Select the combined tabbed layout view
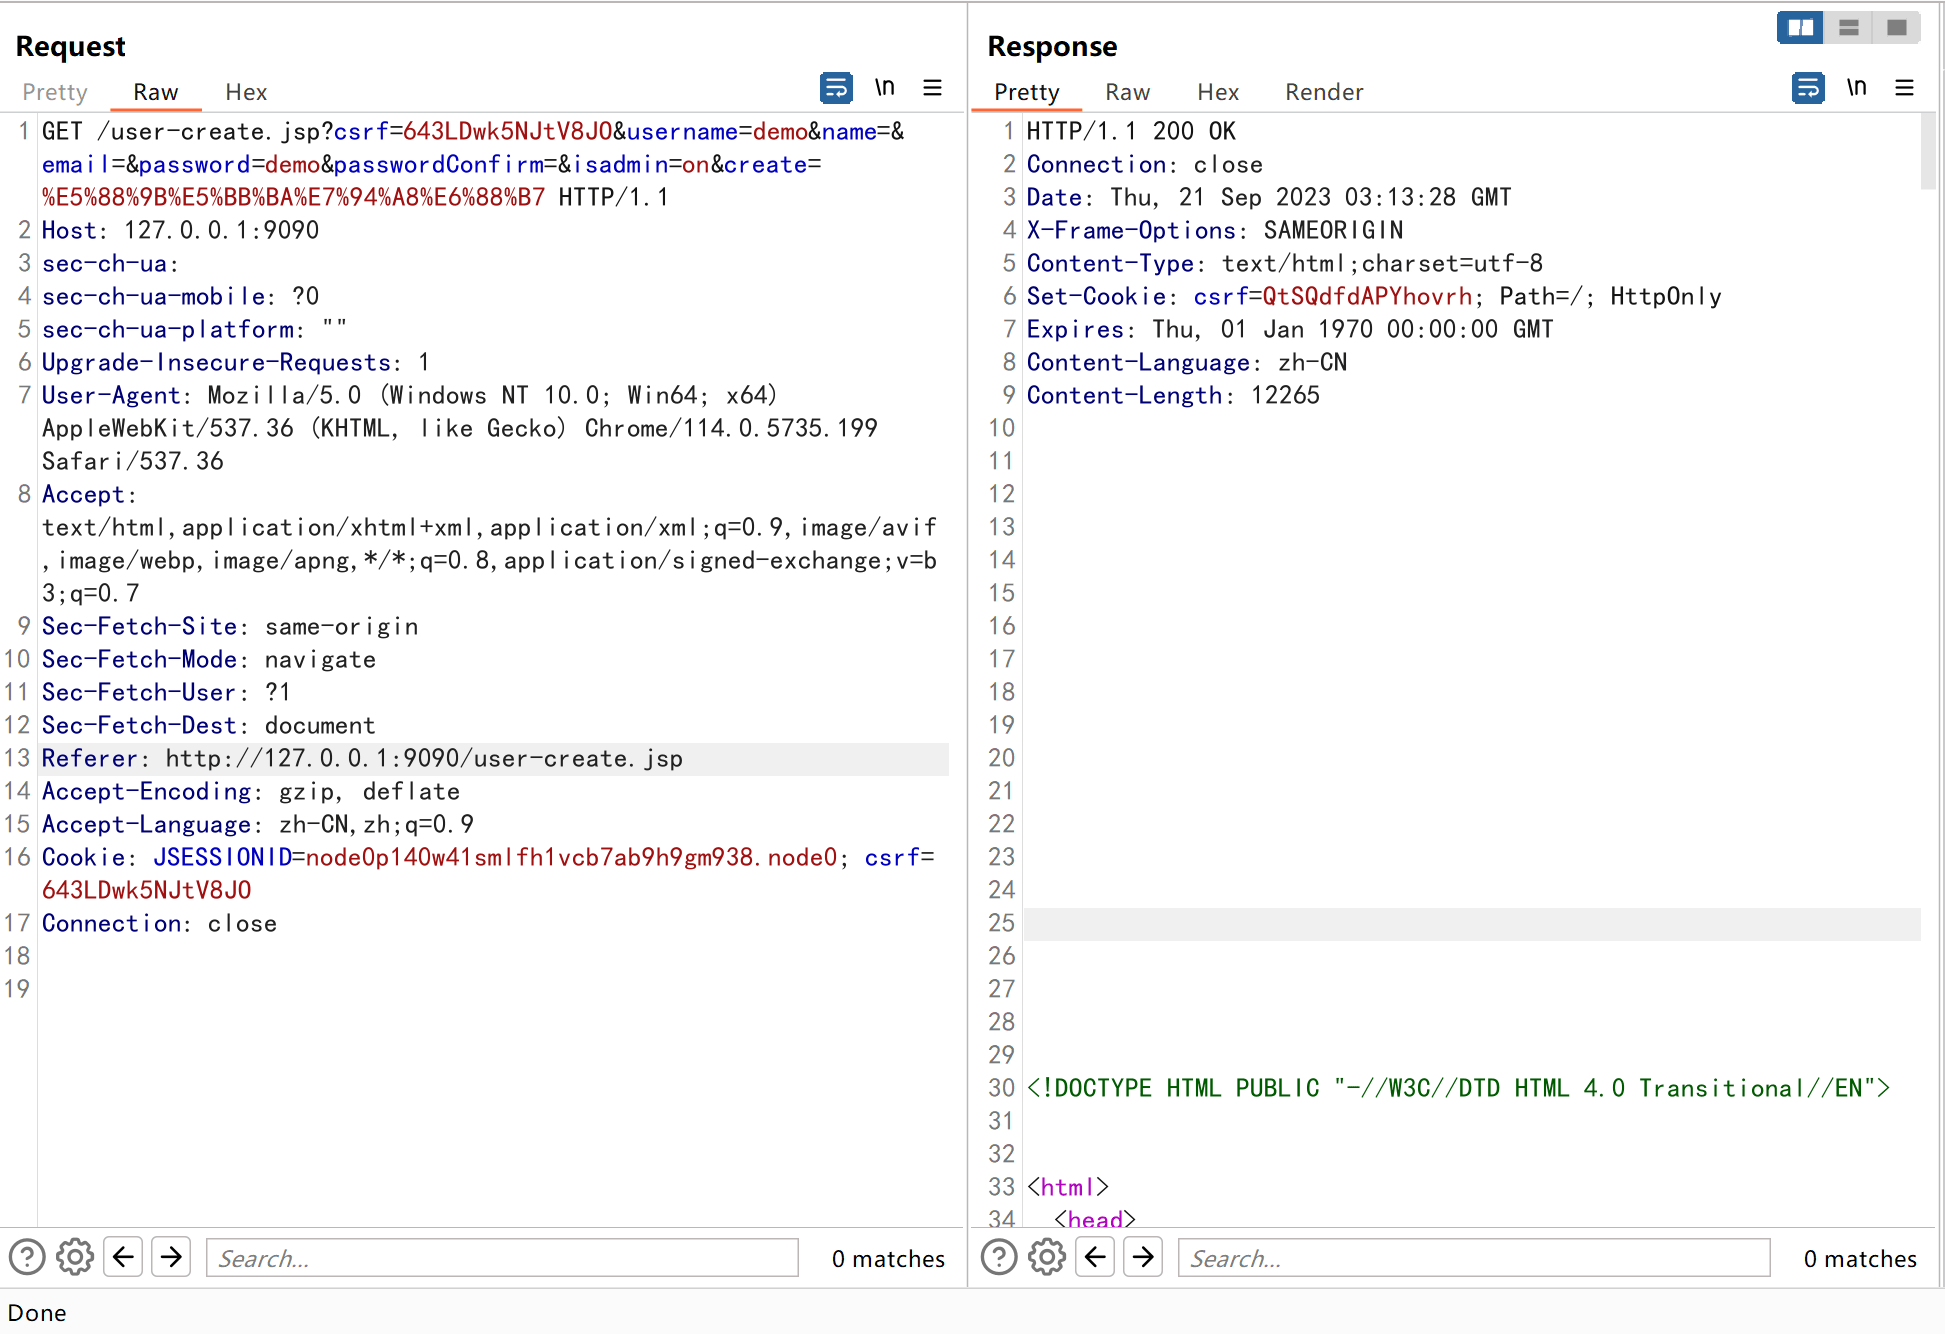The height and width of the screenshot is (1334, 1945). tap(1896, 28)
